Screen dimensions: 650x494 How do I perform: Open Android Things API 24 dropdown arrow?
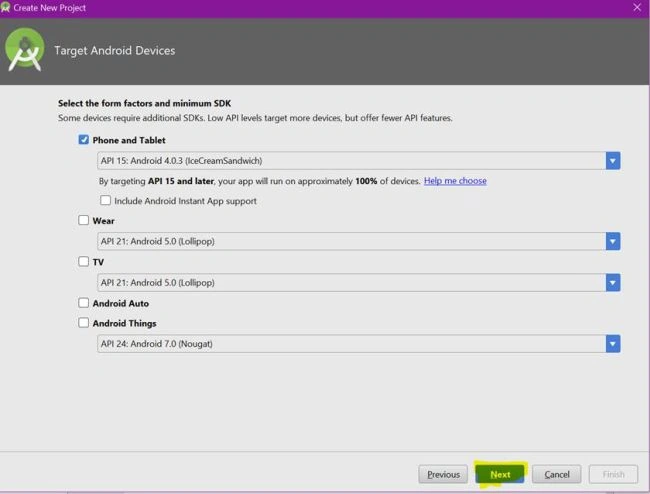[x=613, y=344]
